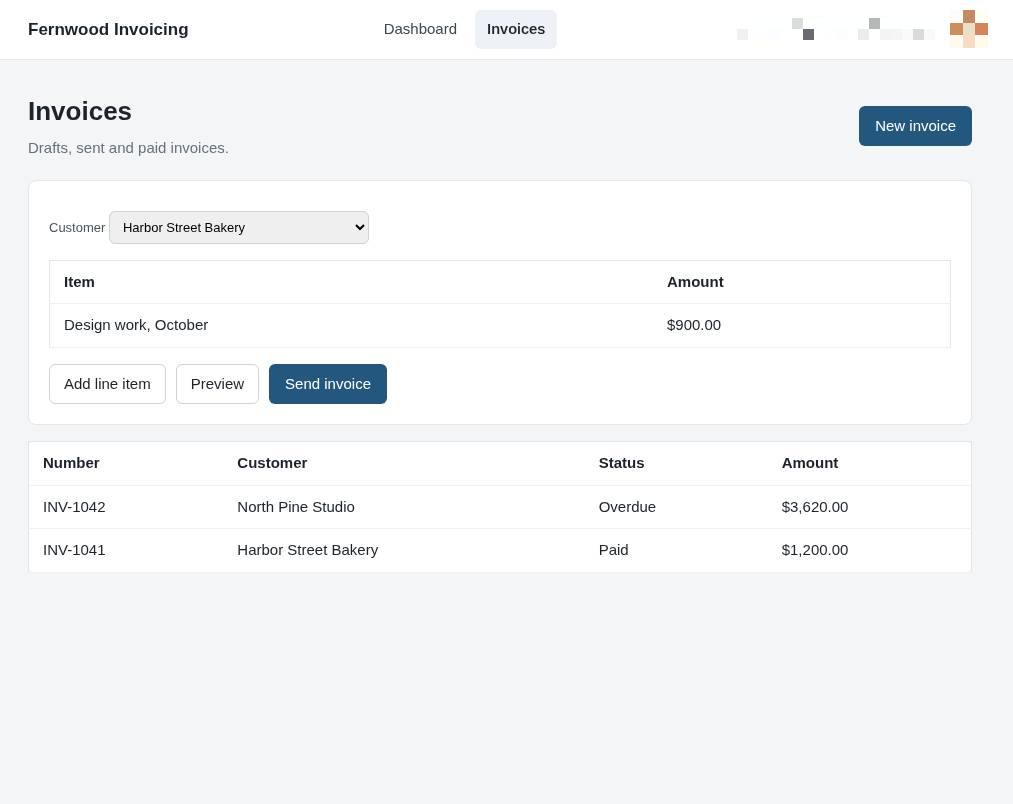Go to the Dashboard tab

(x=420, y=29)
